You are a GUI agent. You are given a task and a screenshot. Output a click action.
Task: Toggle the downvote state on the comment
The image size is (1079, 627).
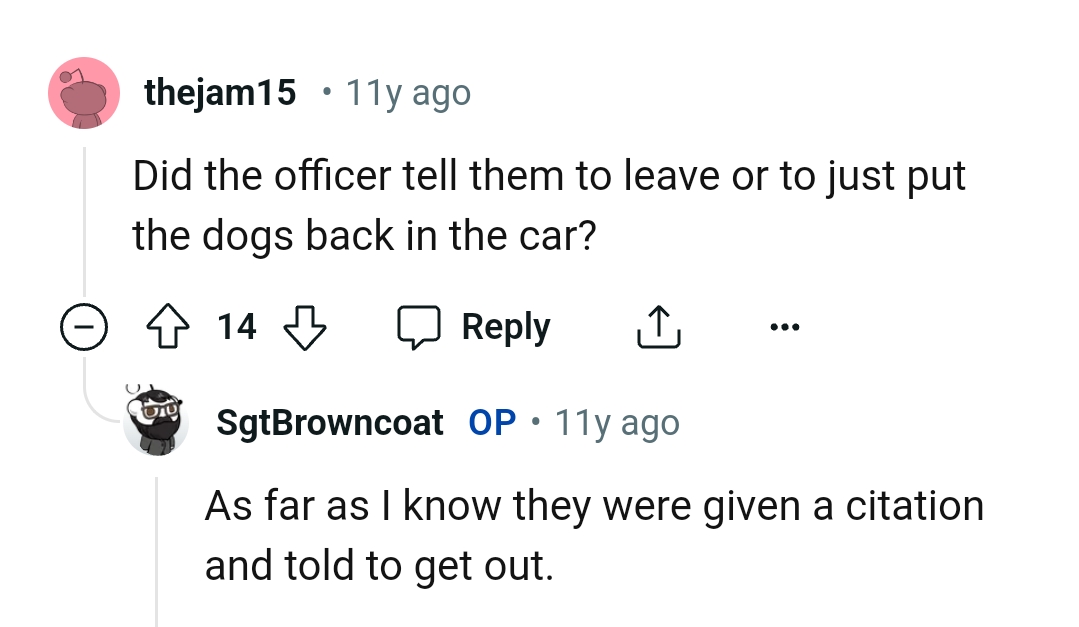(x=304, y=325)
